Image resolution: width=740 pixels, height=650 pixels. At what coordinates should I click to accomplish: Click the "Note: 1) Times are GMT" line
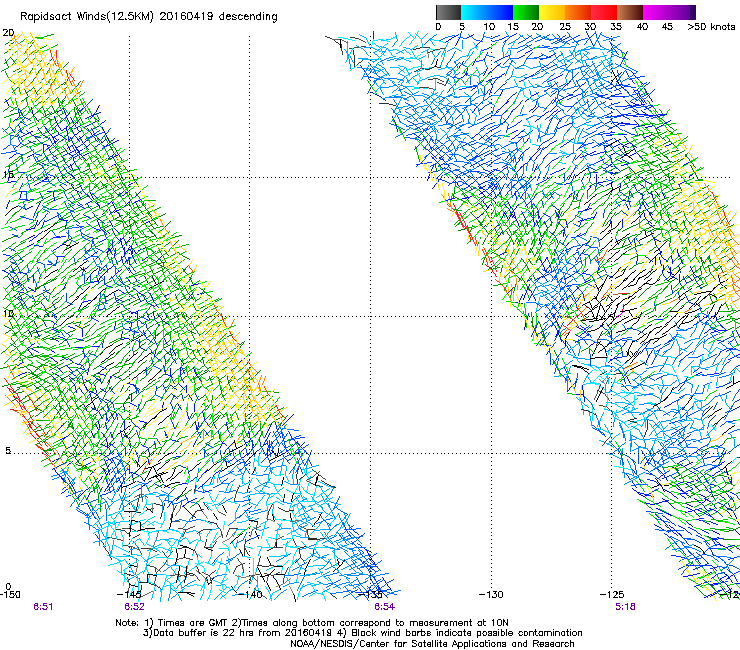point(312,623)
